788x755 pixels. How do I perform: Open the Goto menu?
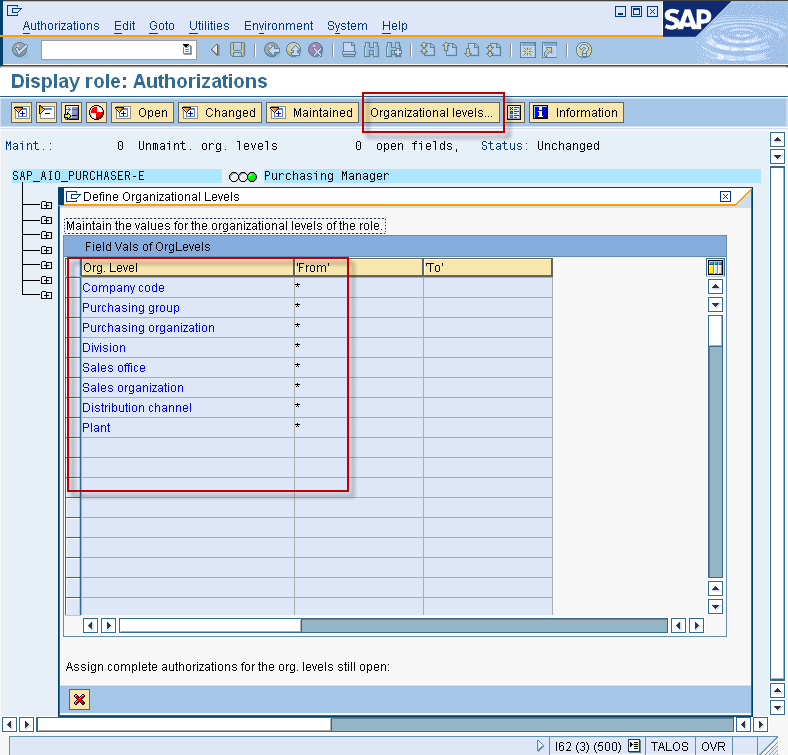pos(162,26)
